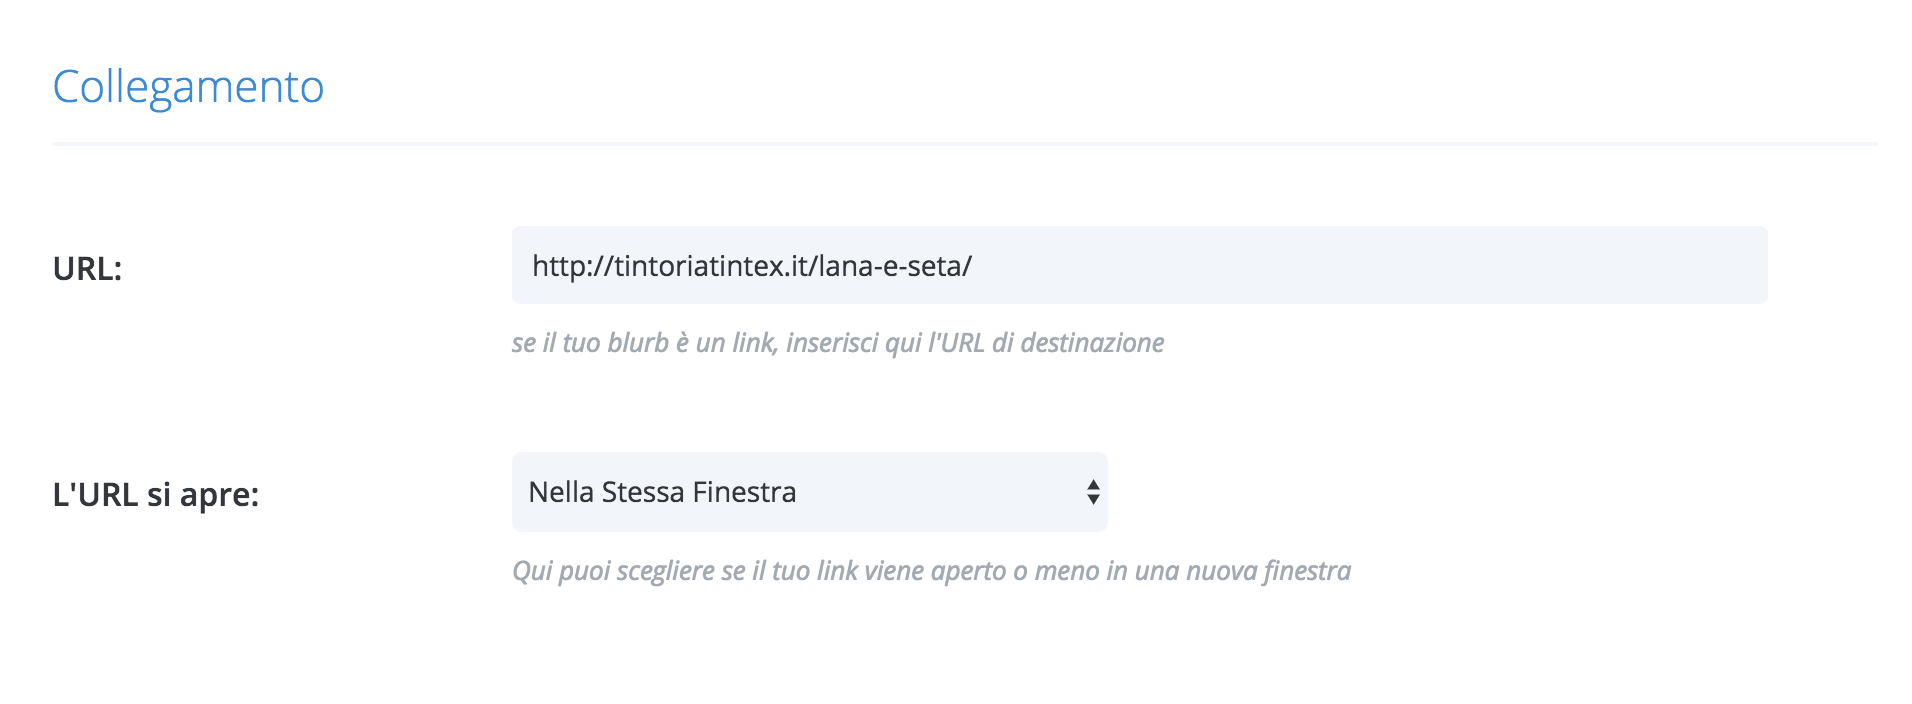
Task: Click the "Collegamento" section heading
Action: tap(188, 87)
